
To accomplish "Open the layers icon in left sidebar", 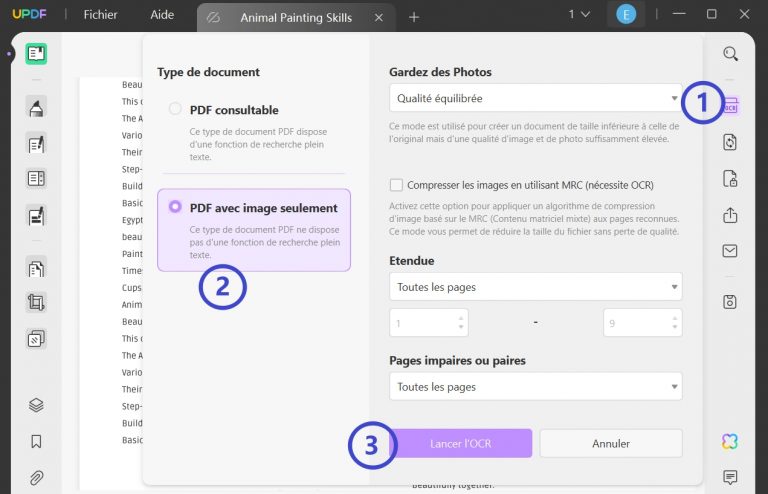I will click(37, 405).
